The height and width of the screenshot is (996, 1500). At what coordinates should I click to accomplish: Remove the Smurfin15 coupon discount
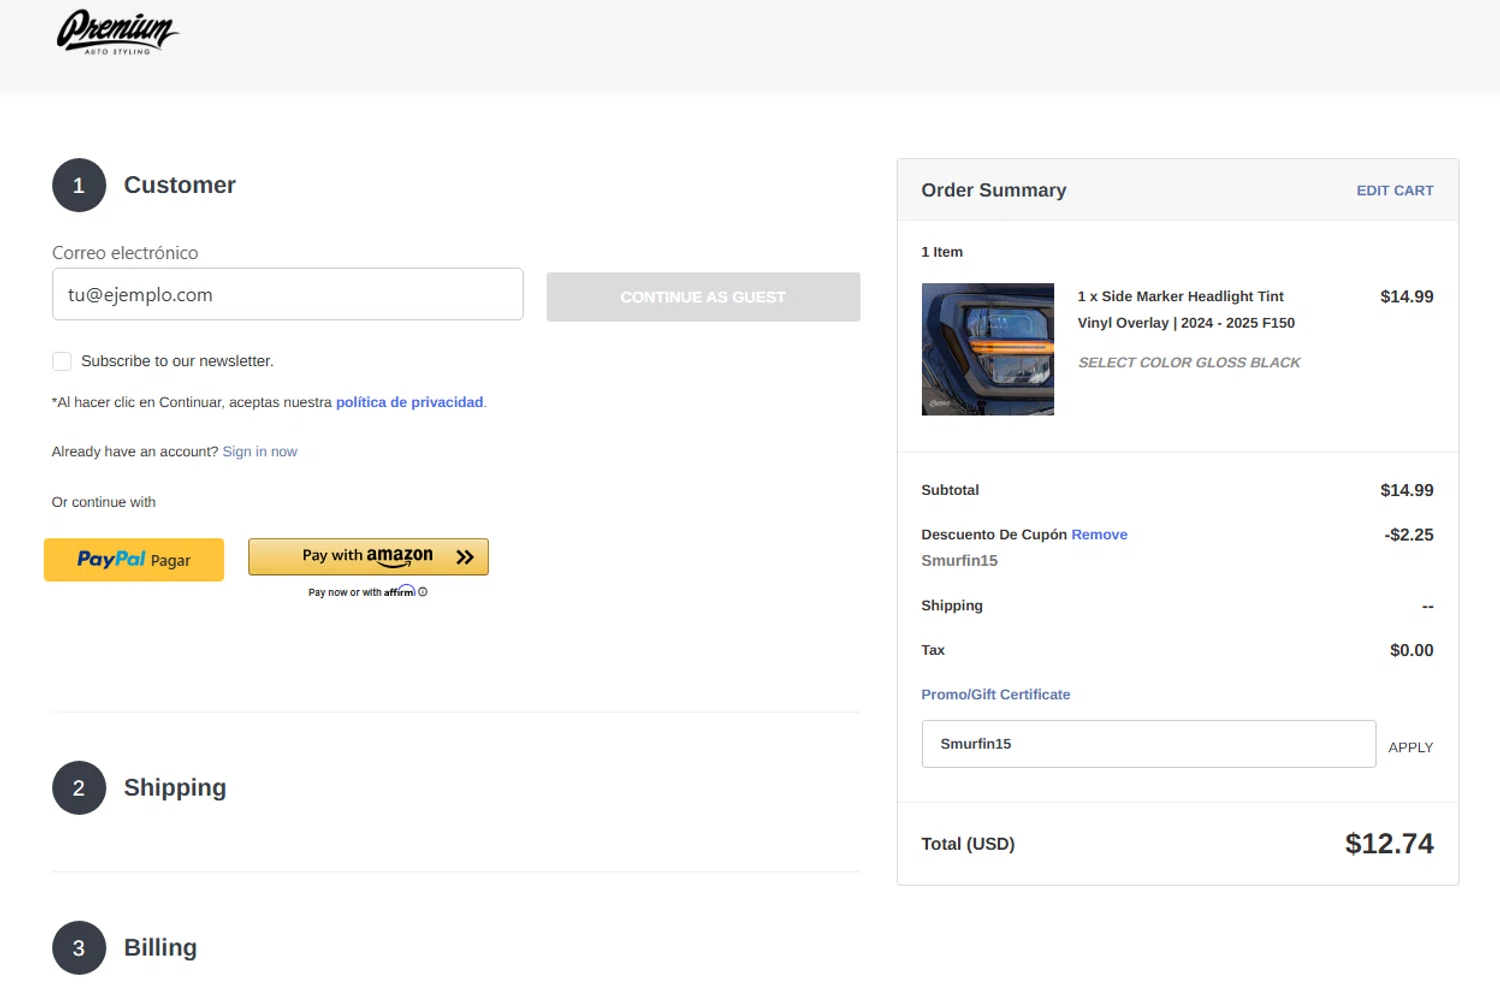click(x=1099, y=535)
